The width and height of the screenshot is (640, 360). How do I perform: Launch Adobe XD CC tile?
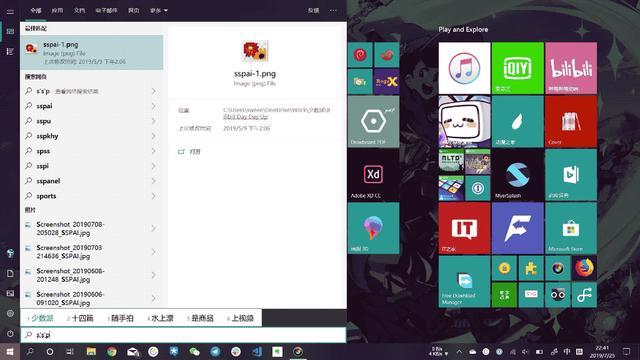pos(373,175)
